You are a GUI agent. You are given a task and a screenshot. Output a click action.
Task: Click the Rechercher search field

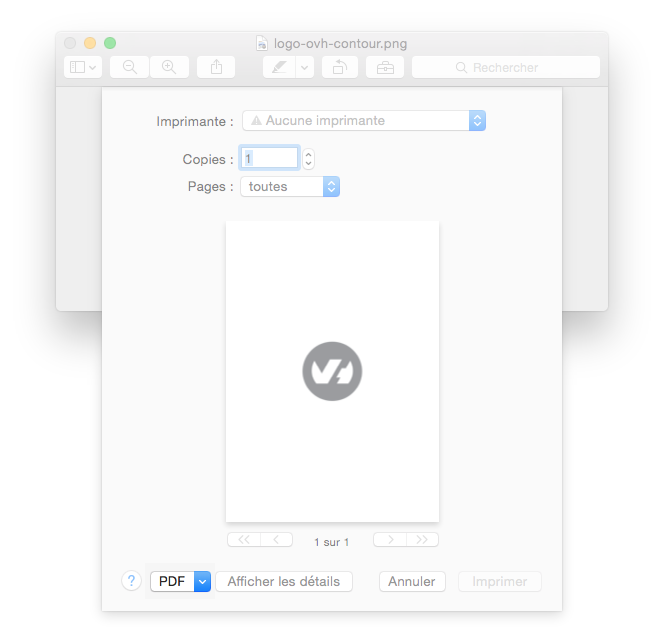click(506, 67)
